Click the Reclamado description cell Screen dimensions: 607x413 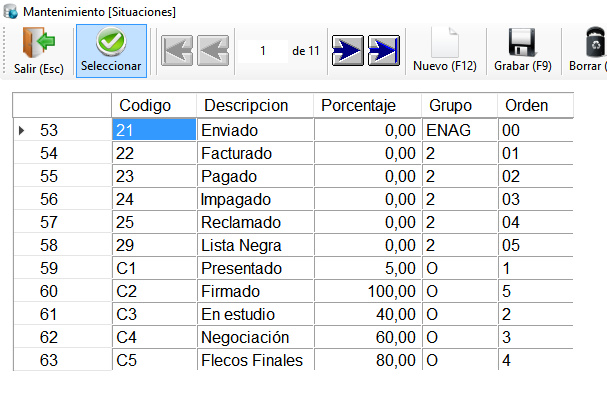coord(255,222)
